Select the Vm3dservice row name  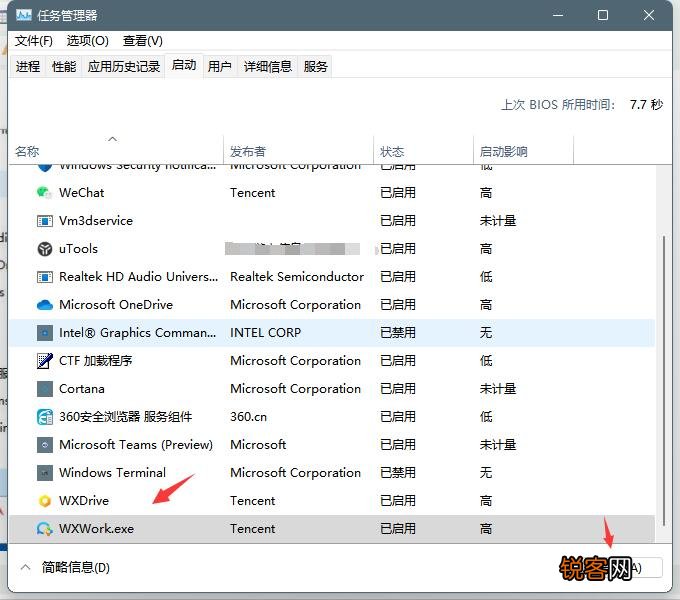point(96,221)
